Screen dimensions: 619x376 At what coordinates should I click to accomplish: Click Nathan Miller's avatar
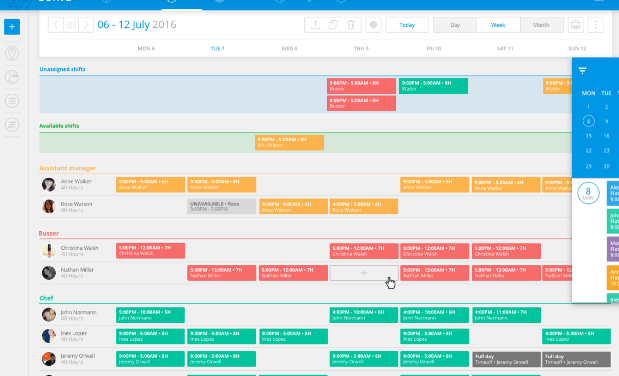(49, 273)
